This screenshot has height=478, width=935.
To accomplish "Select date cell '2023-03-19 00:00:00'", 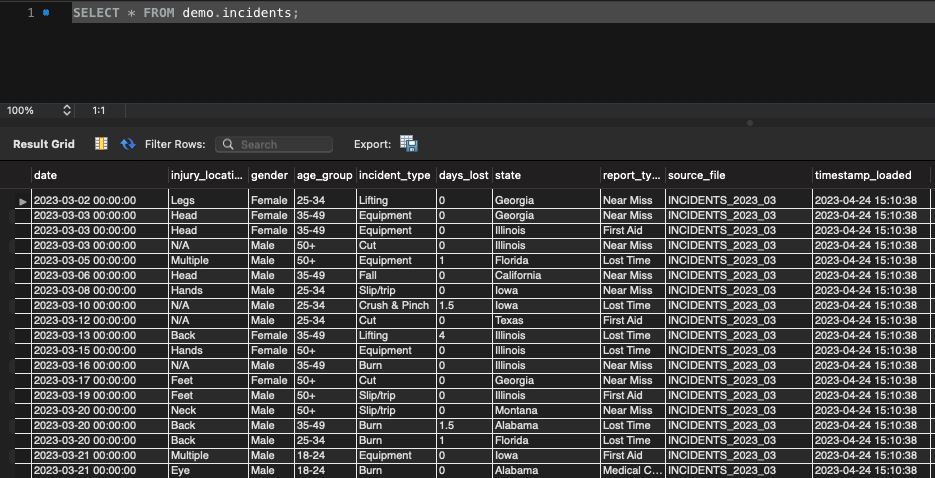I will click(x=100, y=395).
